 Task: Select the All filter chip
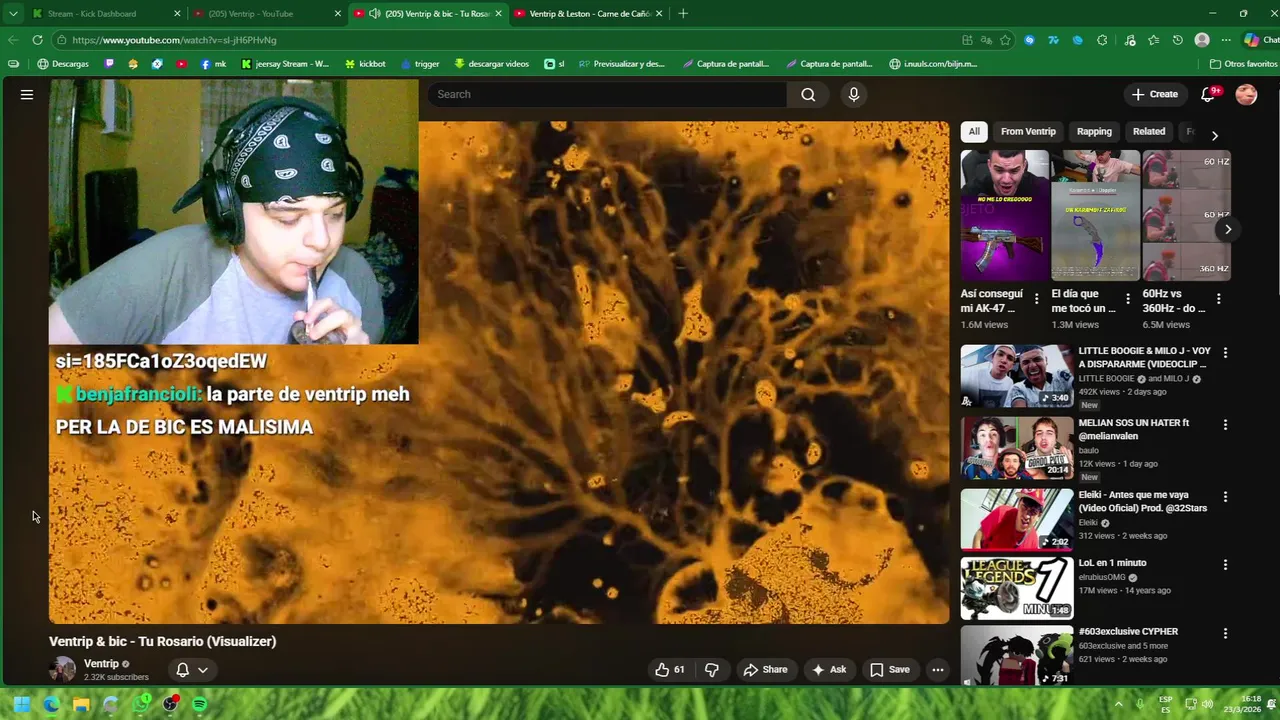(974, 131)
